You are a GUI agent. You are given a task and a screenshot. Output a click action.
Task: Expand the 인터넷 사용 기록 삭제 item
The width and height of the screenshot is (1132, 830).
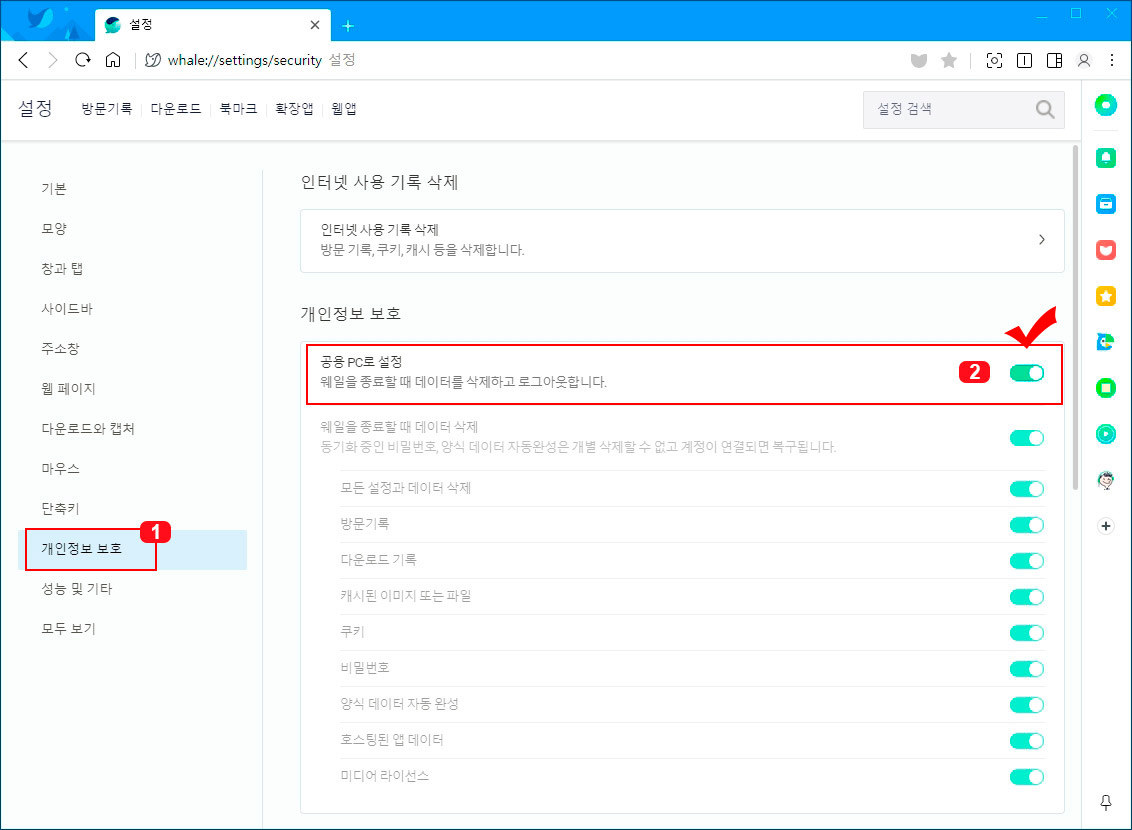[682, 240]
